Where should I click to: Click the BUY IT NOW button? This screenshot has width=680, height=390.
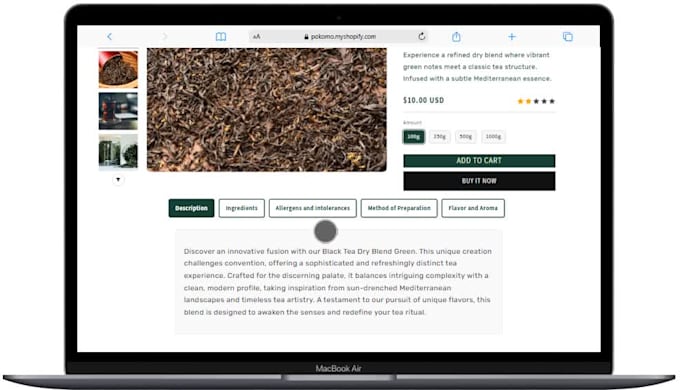click(479, 181)
